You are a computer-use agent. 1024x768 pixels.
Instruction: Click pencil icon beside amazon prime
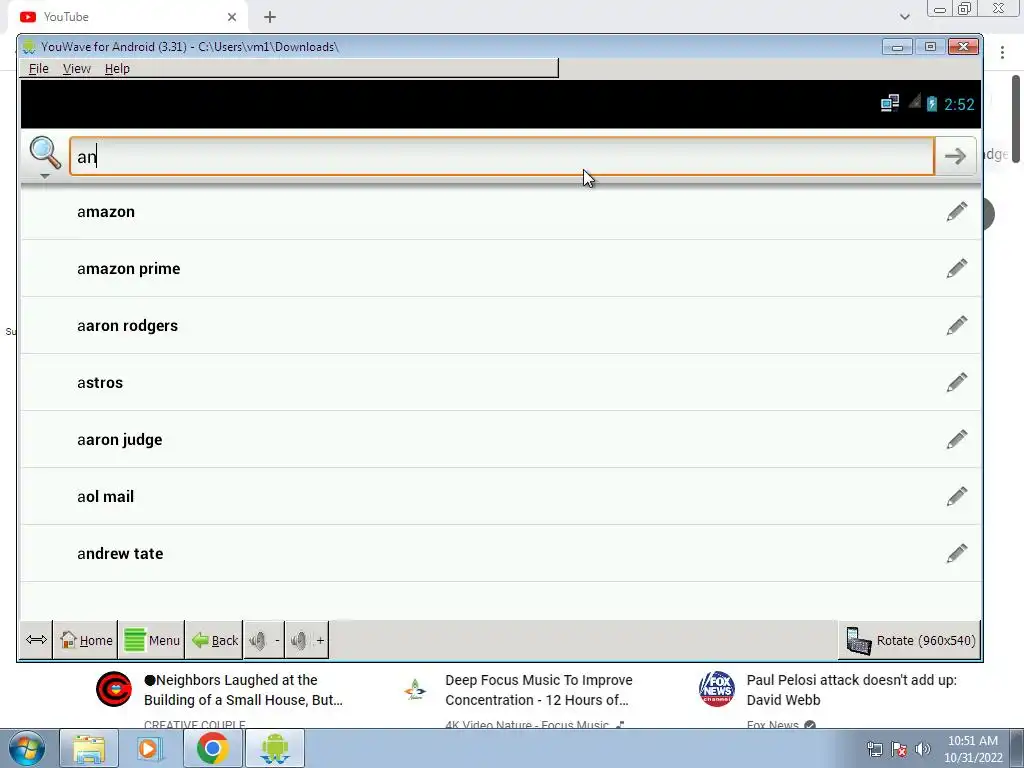957,268
